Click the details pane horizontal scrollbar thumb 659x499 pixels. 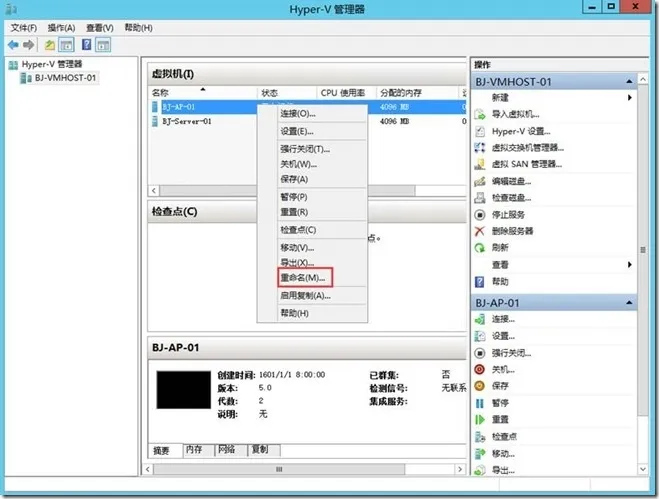click(279, 469)
